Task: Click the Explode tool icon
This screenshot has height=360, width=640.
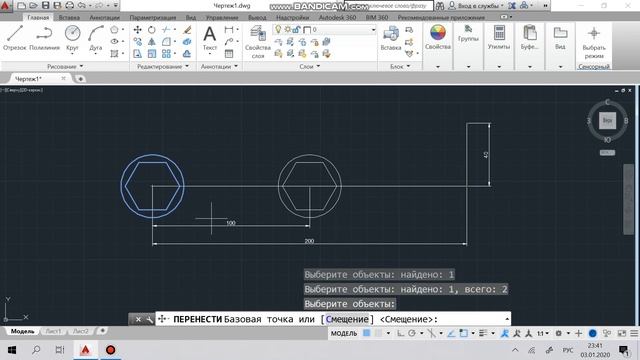Action: point(187,42)
